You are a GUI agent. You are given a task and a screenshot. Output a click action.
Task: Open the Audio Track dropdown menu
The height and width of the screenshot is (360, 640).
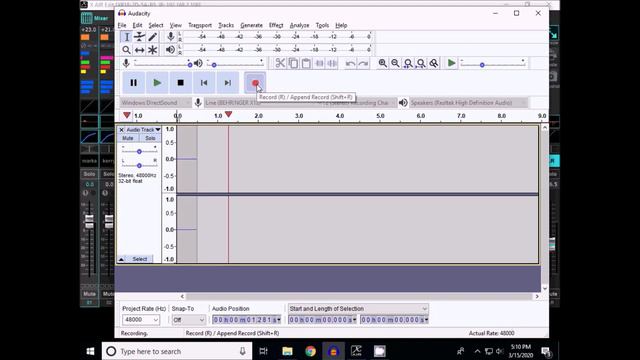[x=143, y=130]
